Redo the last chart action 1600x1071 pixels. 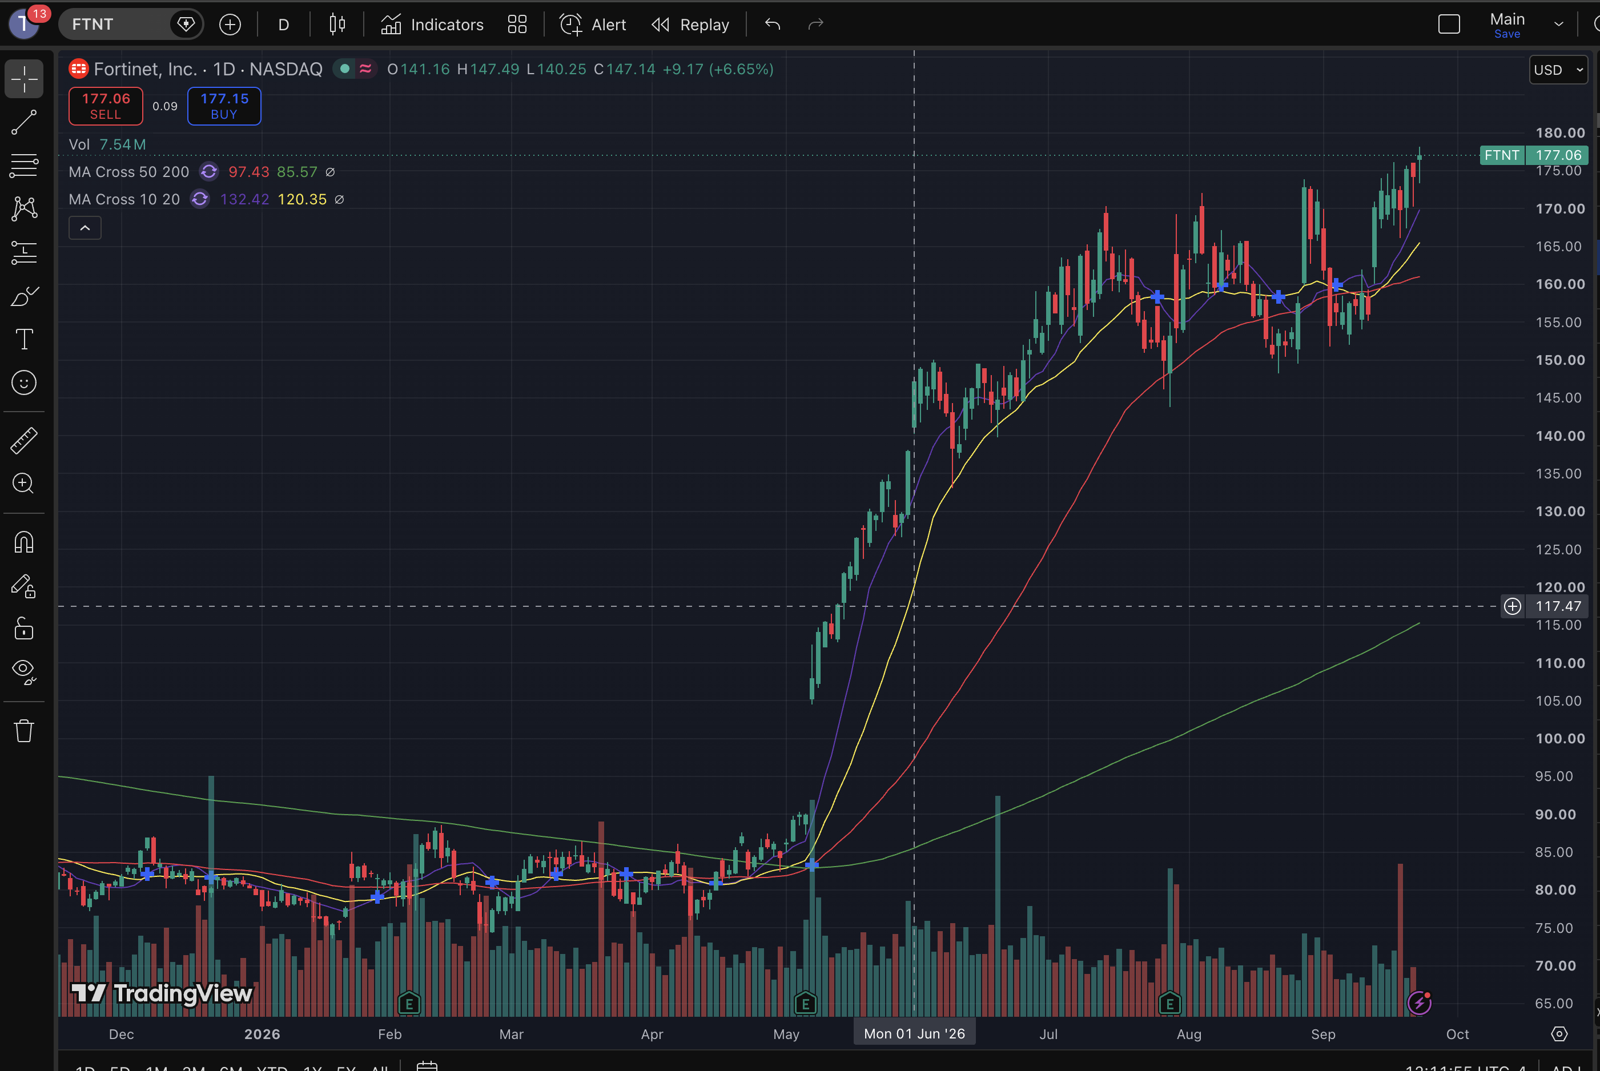(x=816, y=24)
